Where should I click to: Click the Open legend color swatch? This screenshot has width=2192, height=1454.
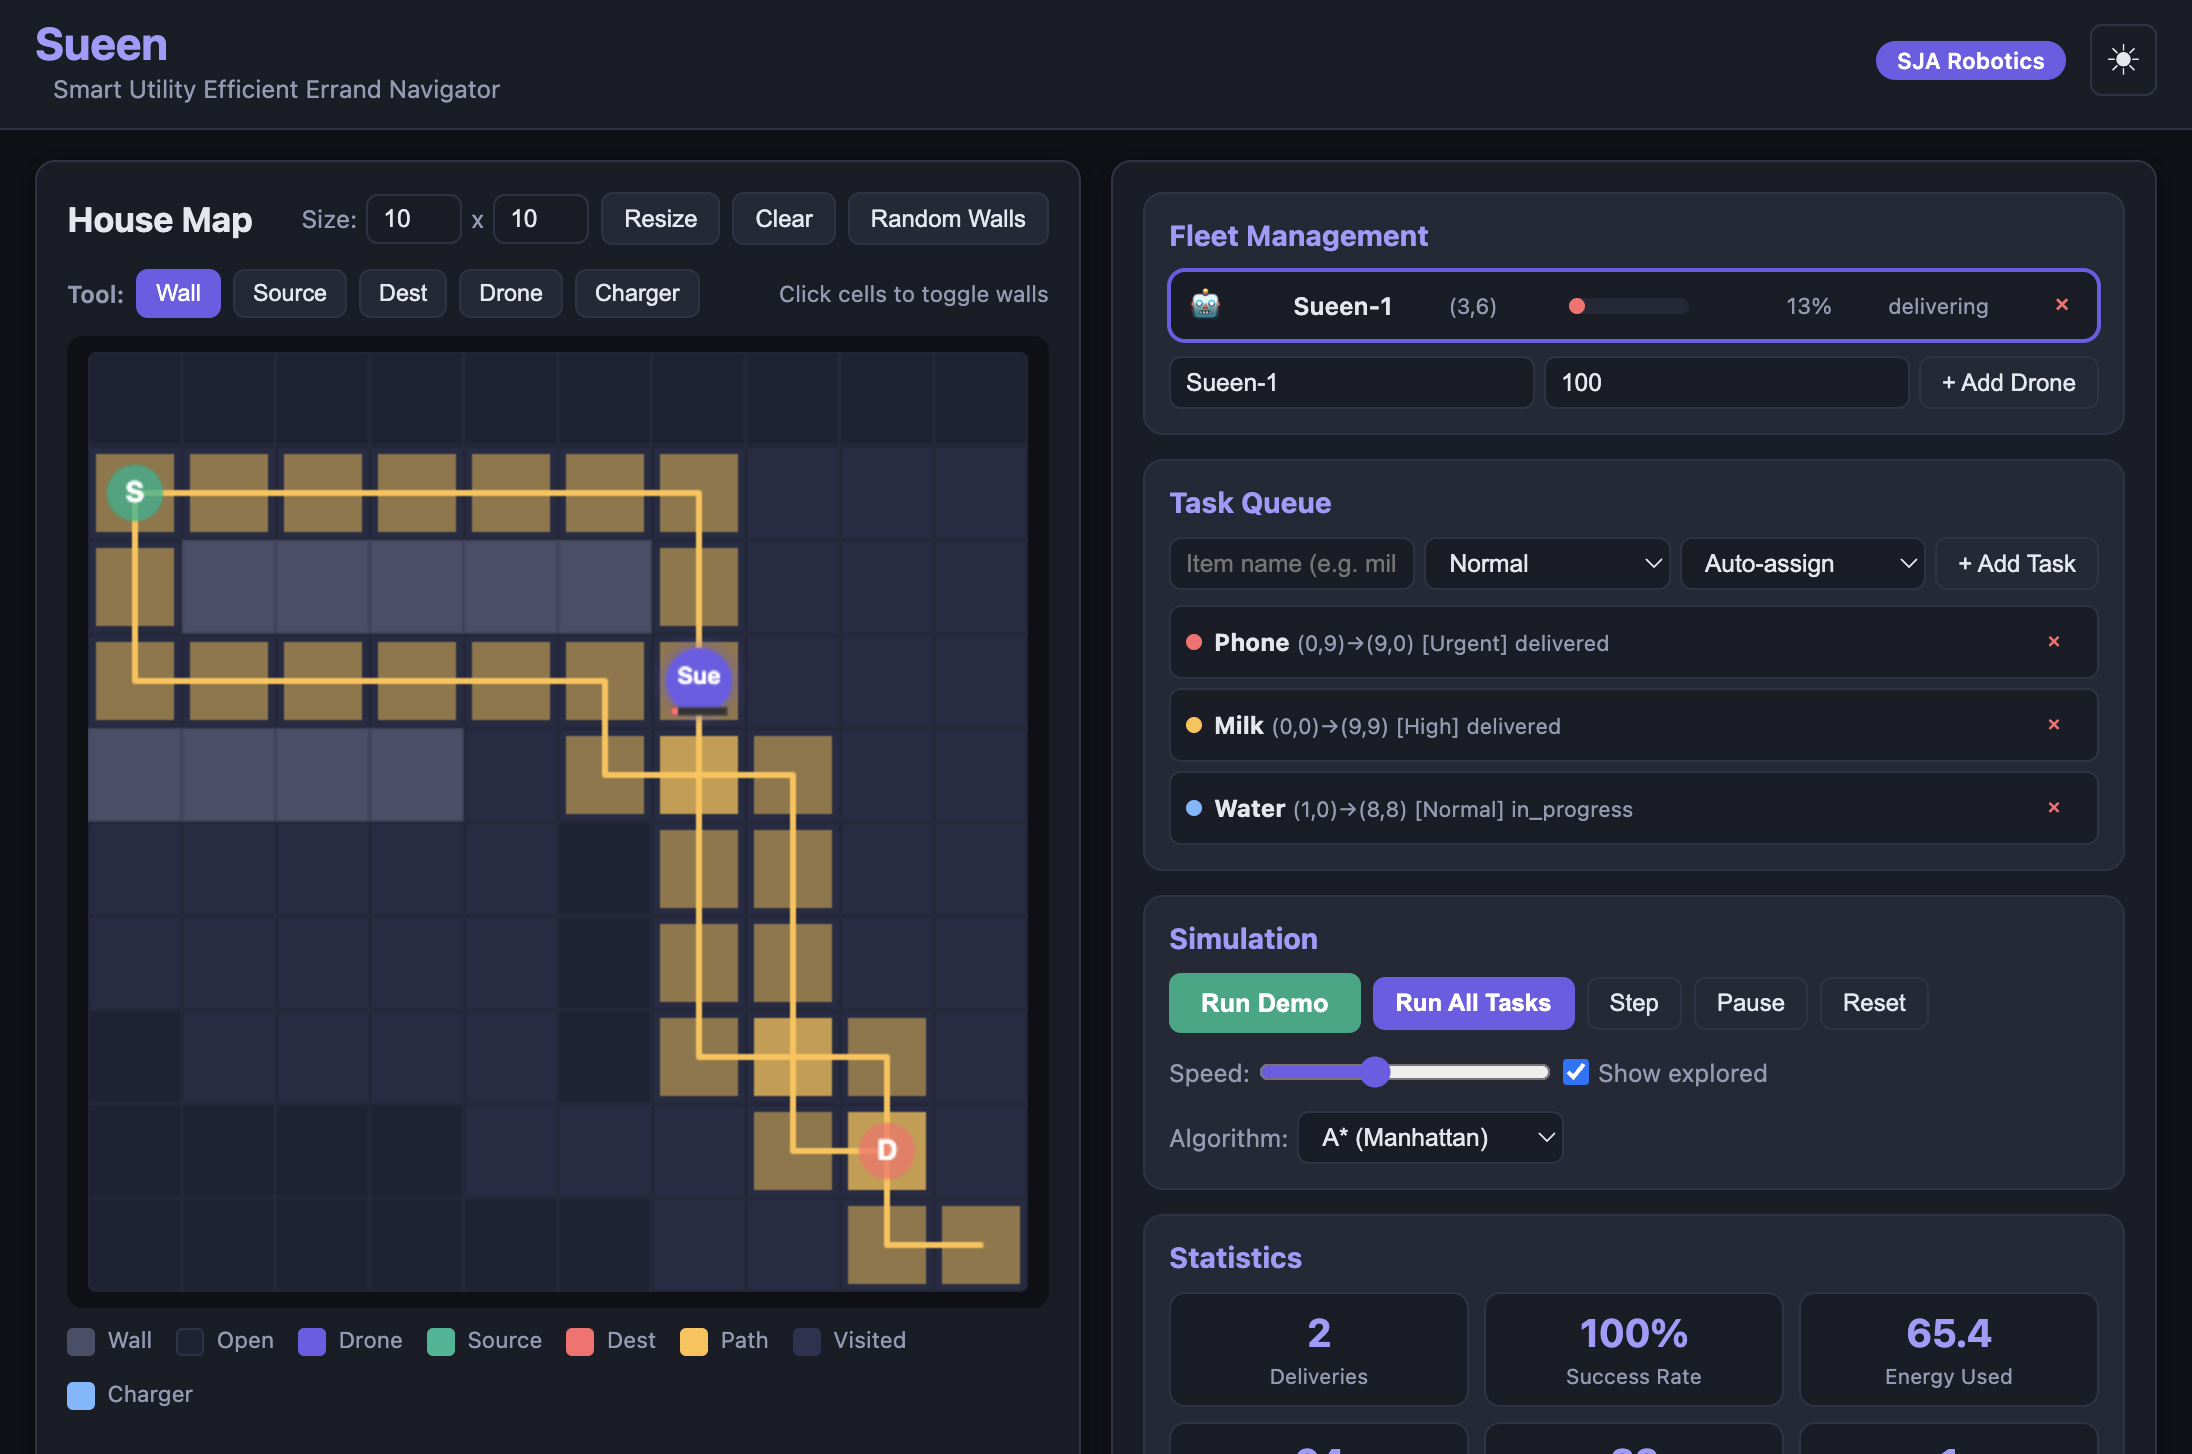190,1341
